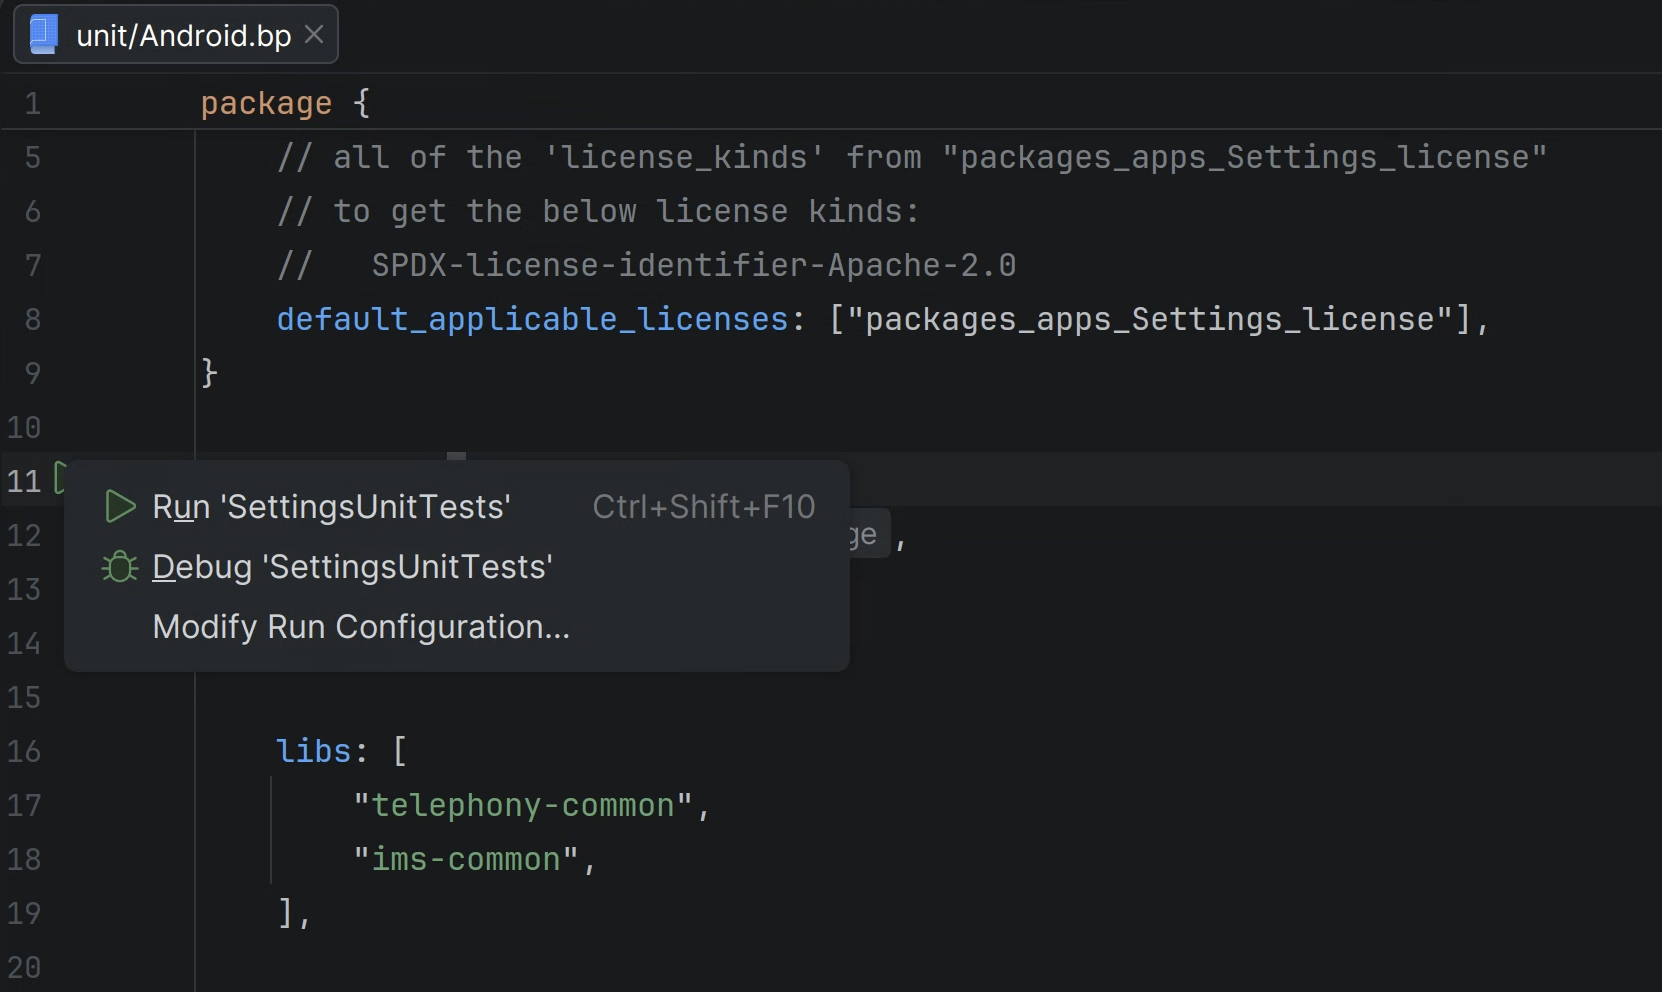Click line number 16 in gutter
1662x992 pixels.
point(24,751)
